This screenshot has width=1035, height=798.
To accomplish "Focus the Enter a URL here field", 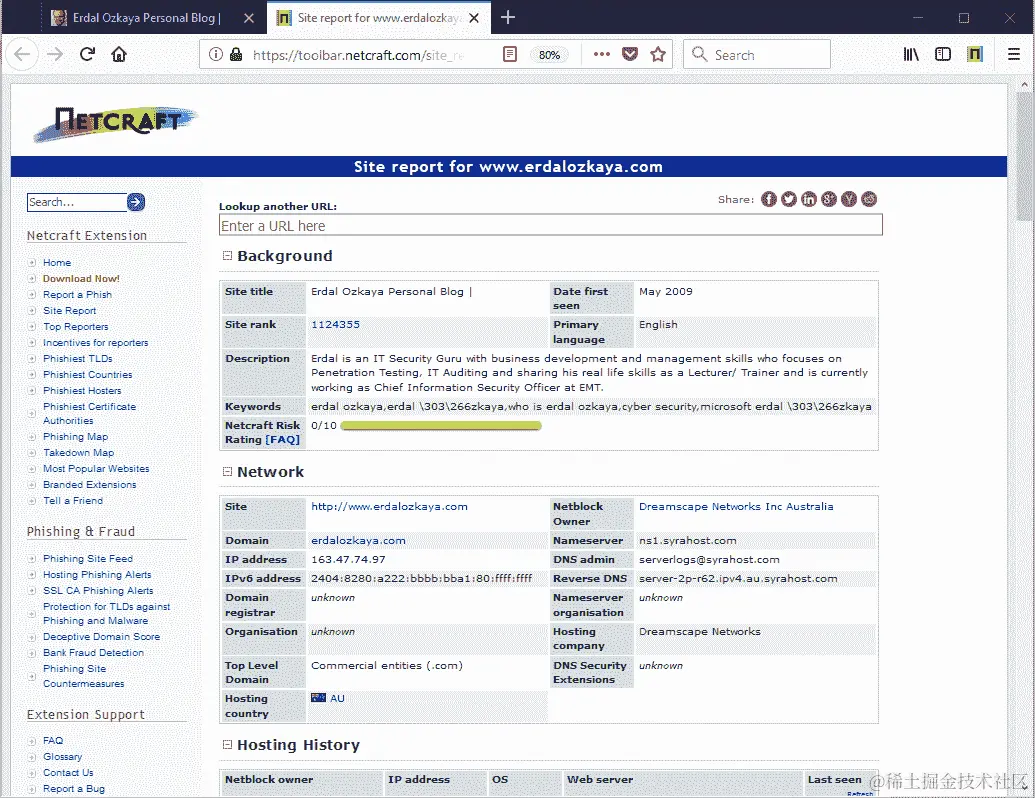I will click(x=551, y=226).
